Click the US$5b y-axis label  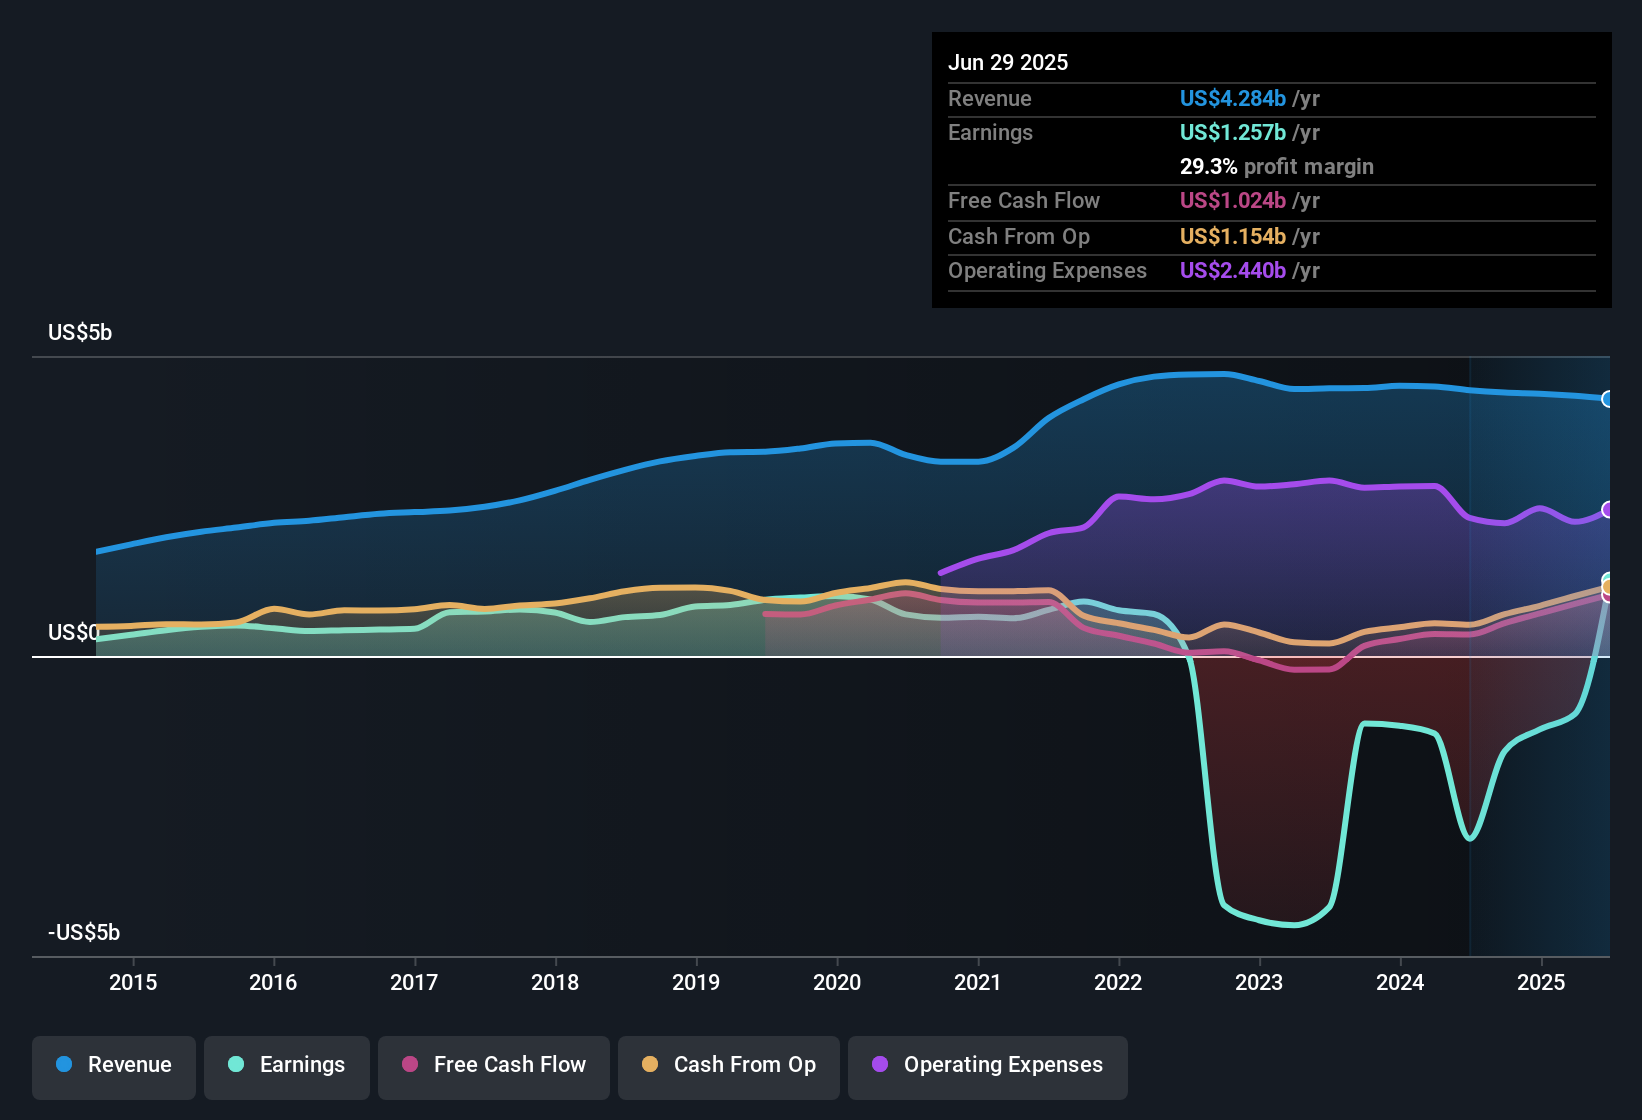coord(80,332)
